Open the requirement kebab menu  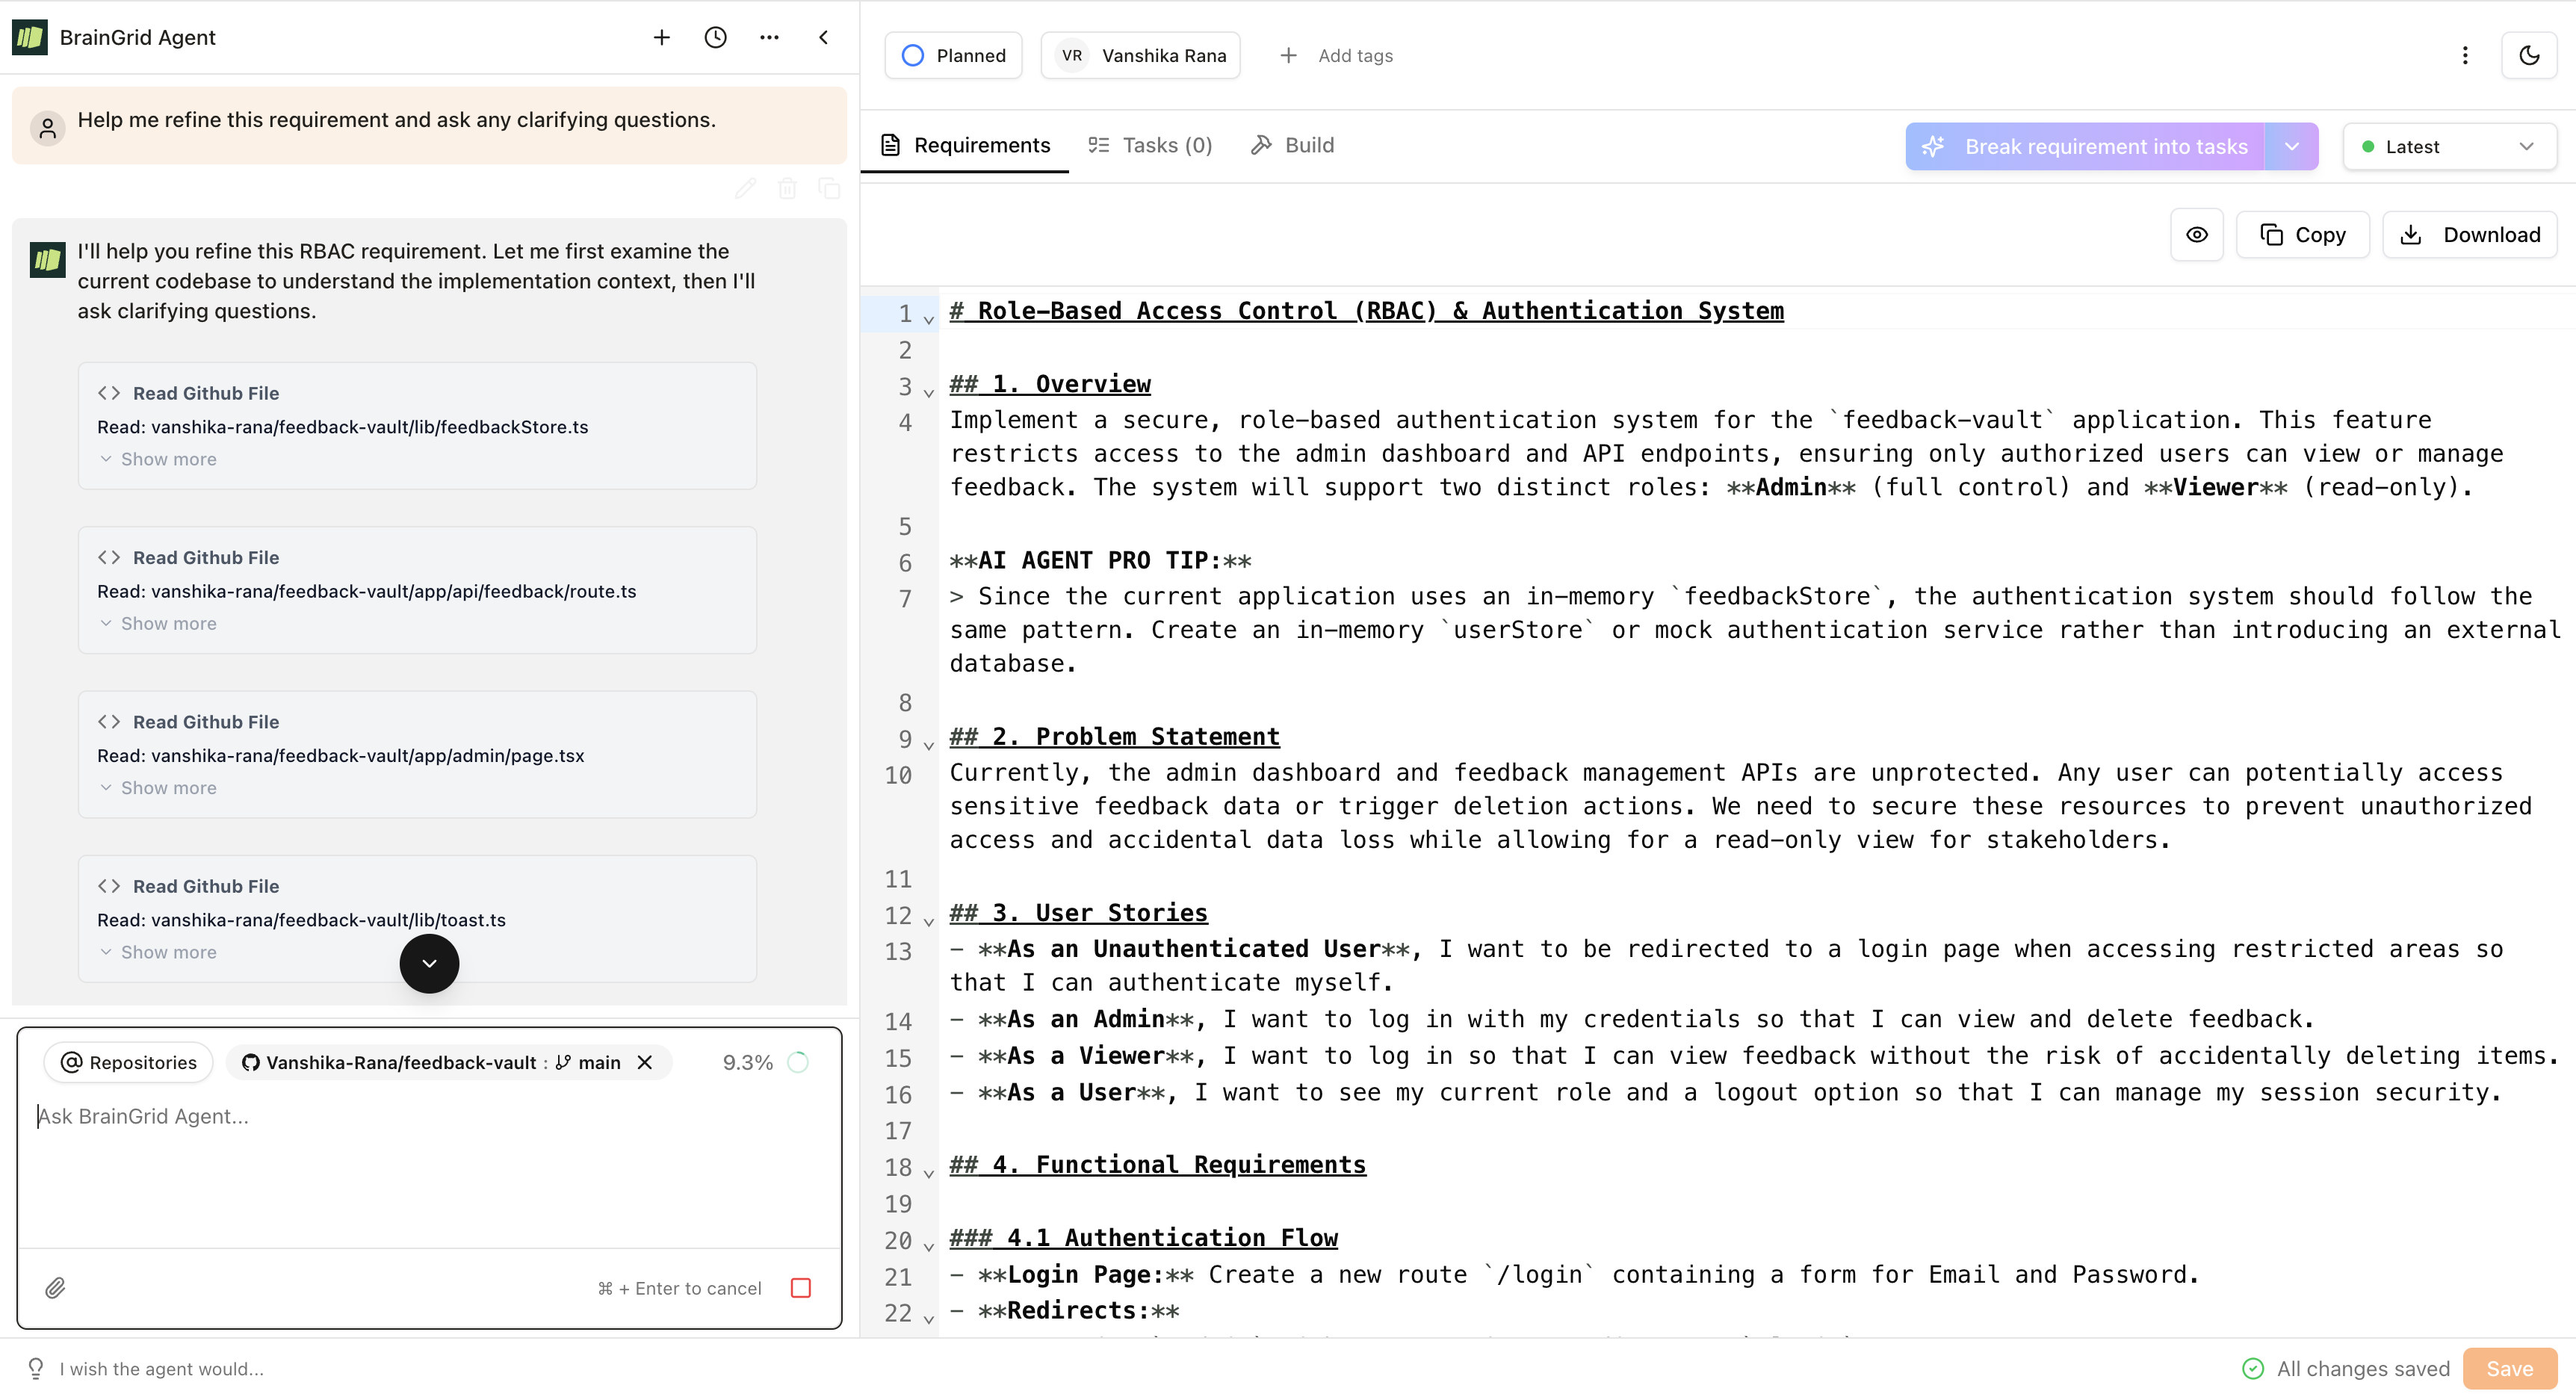coord(2464,55)
